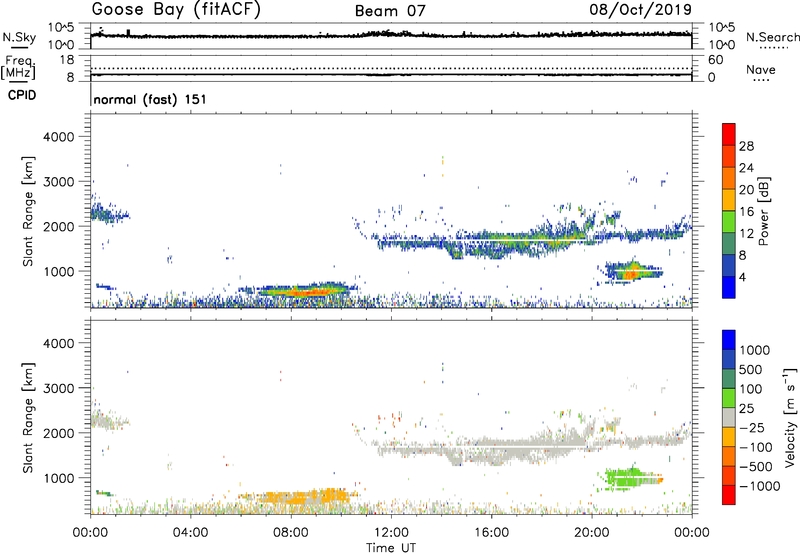The width and height of the screenshot is (800, 554).
Task: Click the '12:00' time tick label
Action: click(391, 533)
